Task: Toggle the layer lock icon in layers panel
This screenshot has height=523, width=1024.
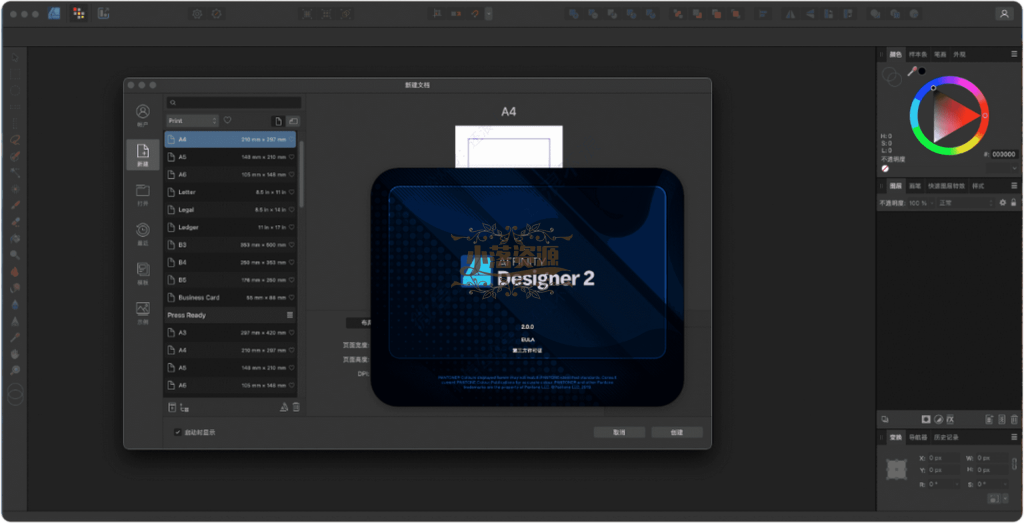Action: pos(1014,203)
